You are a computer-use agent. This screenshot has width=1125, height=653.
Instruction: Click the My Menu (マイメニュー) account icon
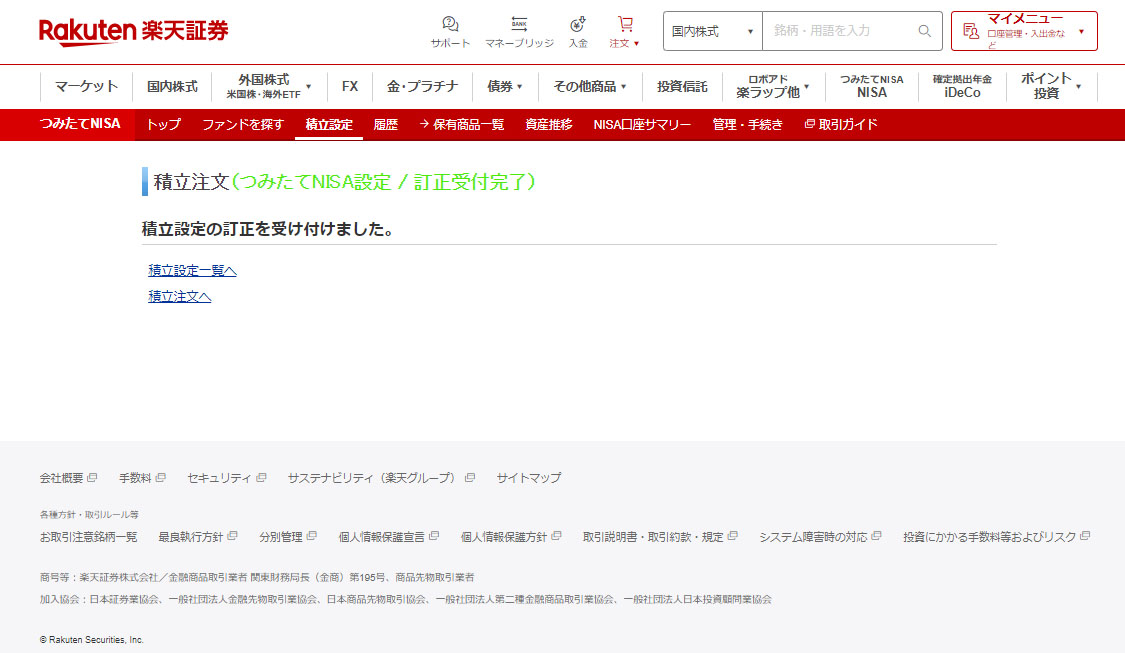click(970, 31)
